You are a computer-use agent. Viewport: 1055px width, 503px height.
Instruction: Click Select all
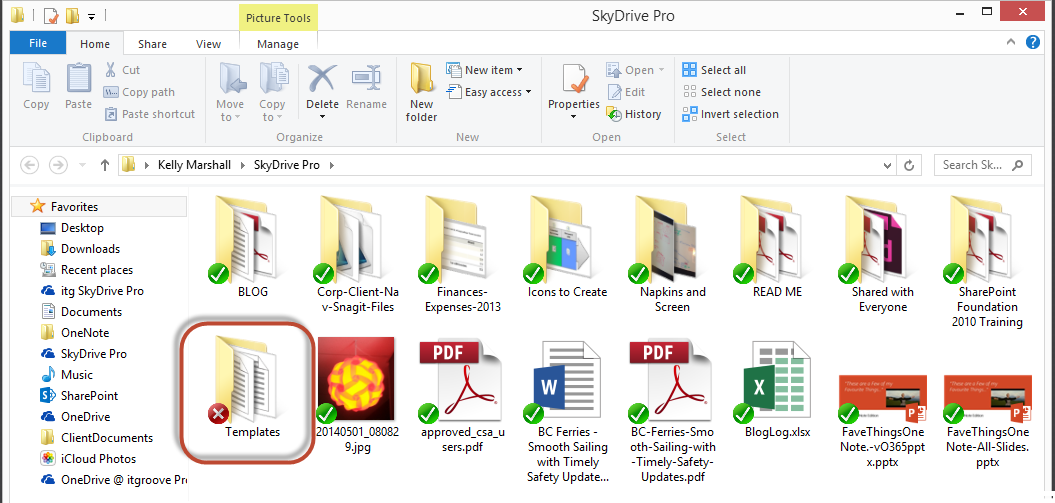[714, 70]
